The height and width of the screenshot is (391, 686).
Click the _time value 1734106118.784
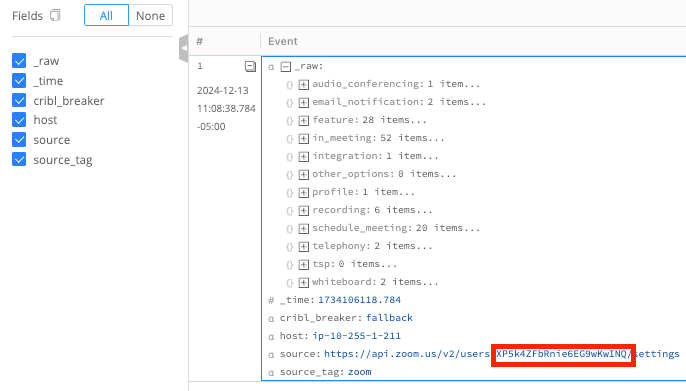click(359, 300)
